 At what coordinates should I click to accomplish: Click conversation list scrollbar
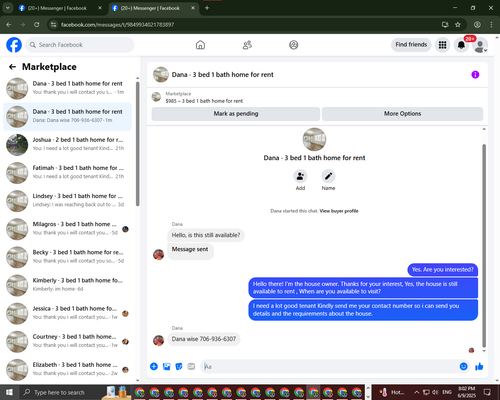click(138, 145)
